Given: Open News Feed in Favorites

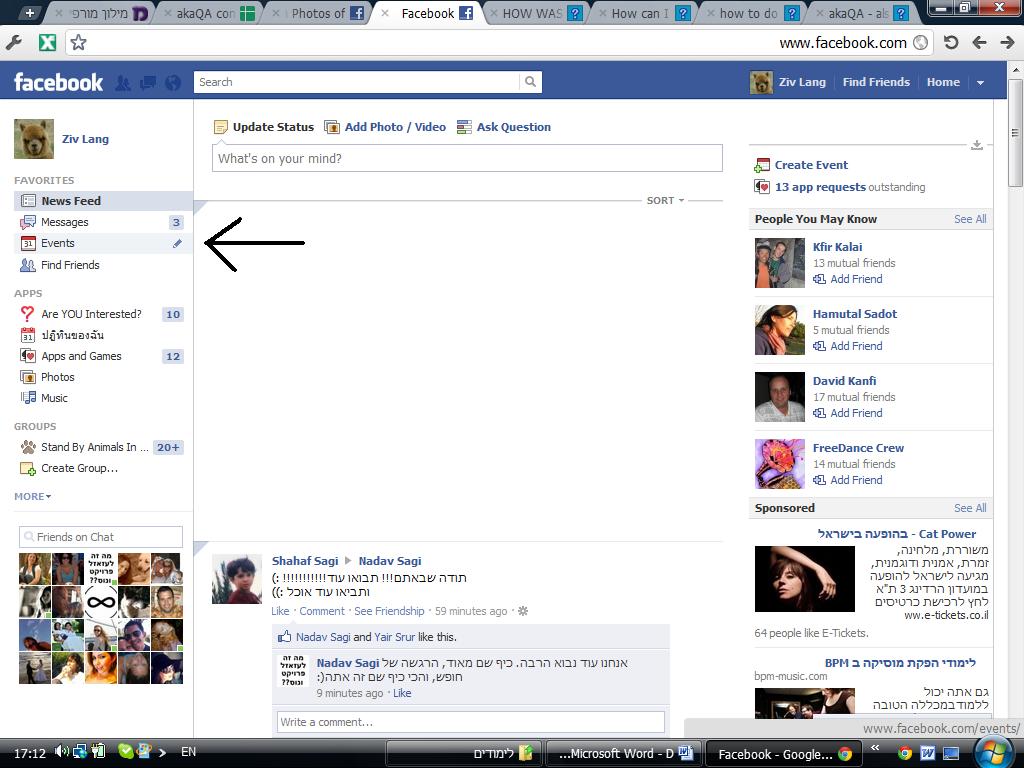Looking at the screenshot, I should point(103,200).
